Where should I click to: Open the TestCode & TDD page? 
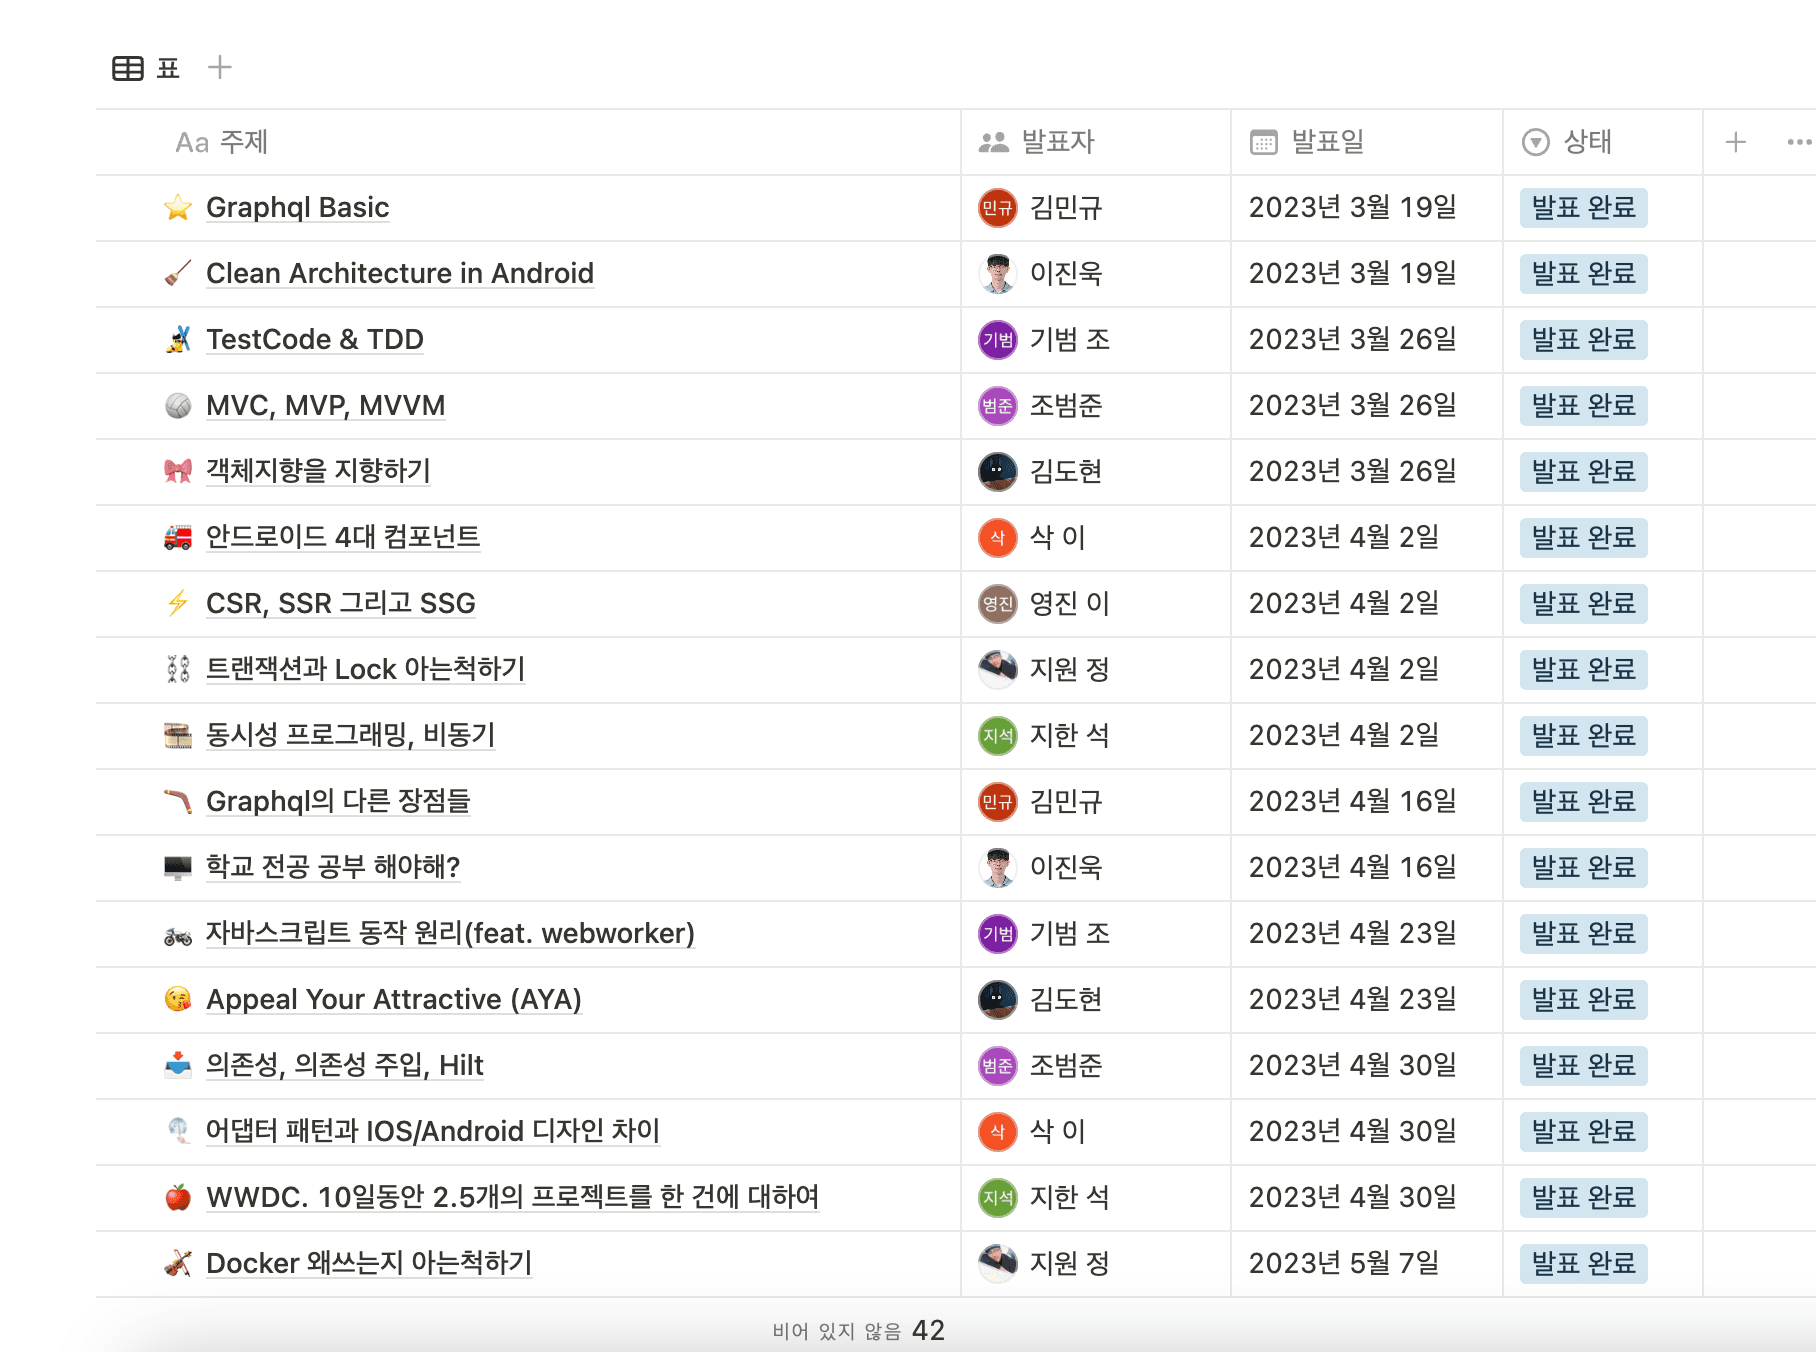(x=315, y=339)
